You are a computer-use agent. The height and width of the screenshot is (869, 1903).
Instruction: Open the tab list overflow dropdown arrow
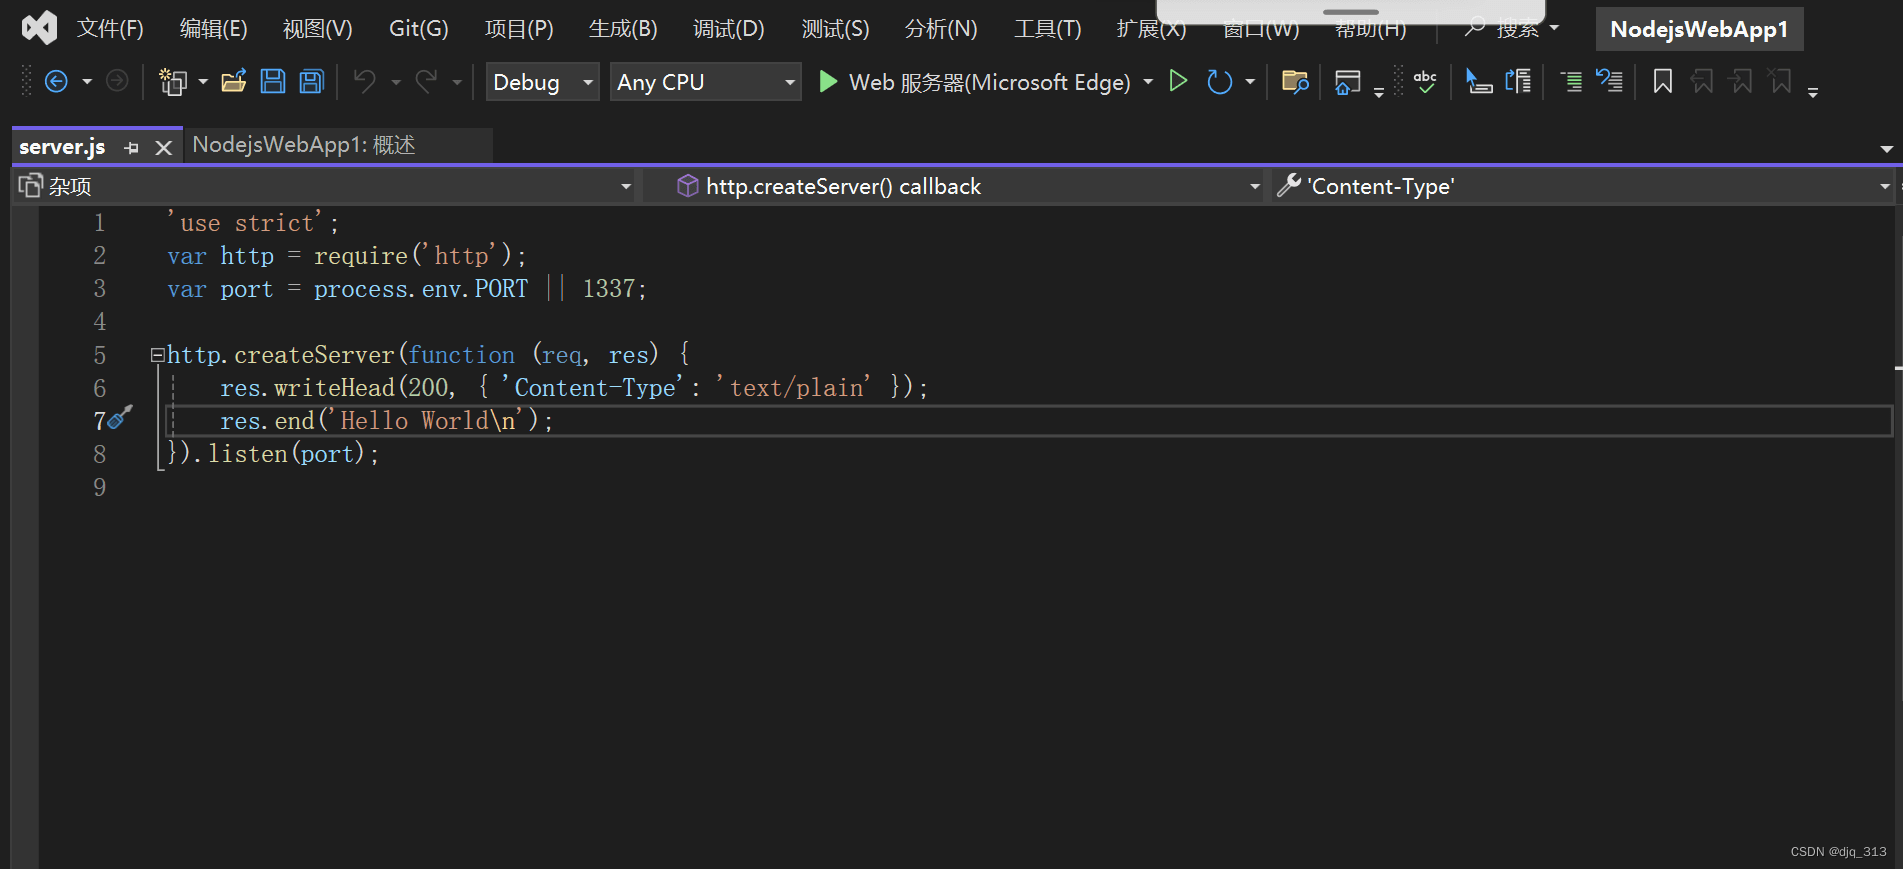pos(1886,149)
